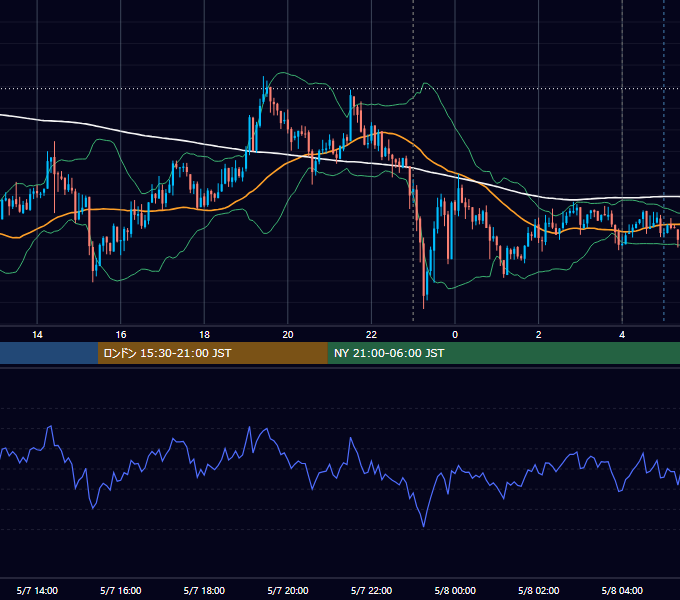Click the 14 hour axis label

(37, 335)
